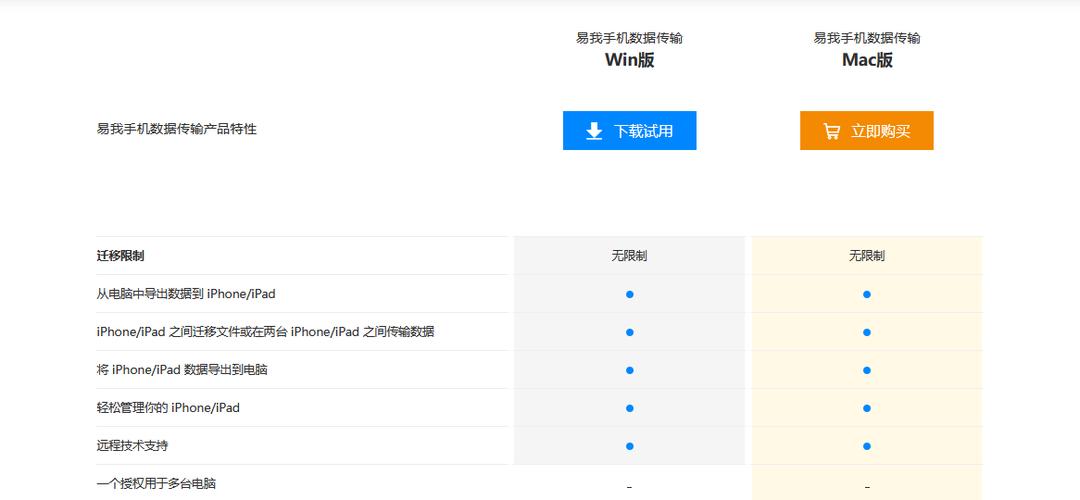Screen dimensions: 1080x500
Task: Click the Win版 dash for 一个授权用于多台电脑
Action: [x=630, y=487]
